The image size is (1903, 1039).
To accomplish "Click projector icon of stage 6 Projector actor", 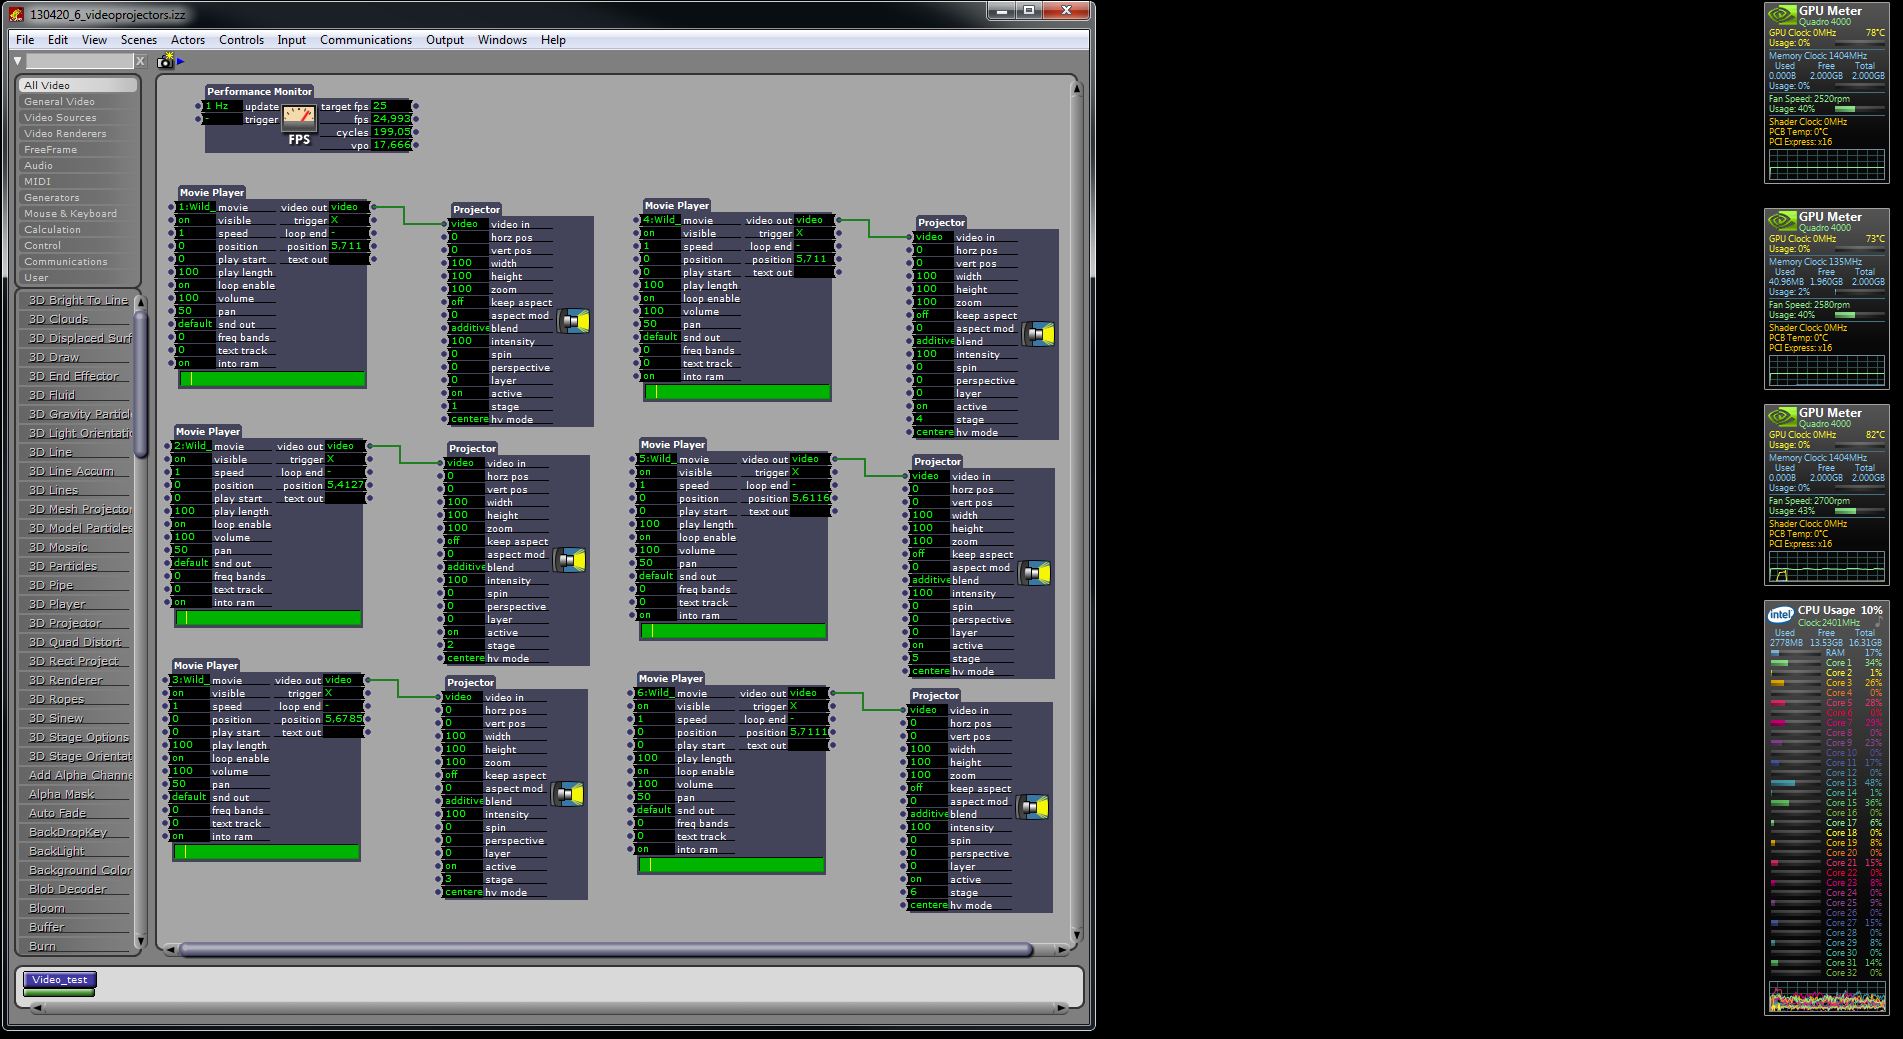I will (1033, 807).
